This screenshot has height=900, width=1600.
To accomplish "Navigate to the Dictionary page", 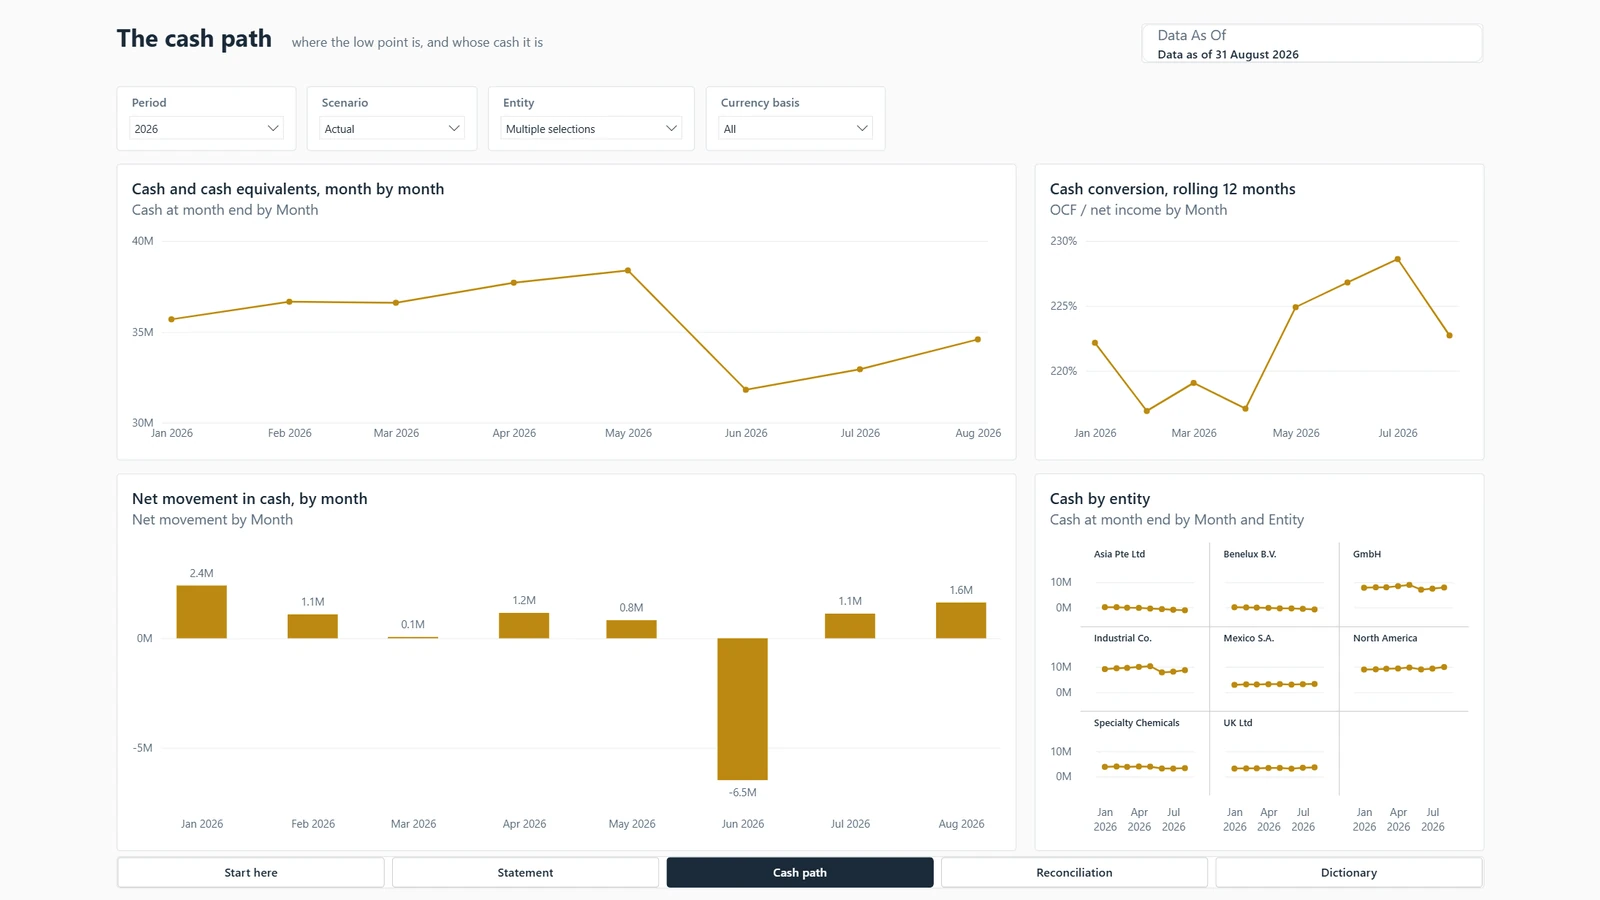I will [1349, 872].
